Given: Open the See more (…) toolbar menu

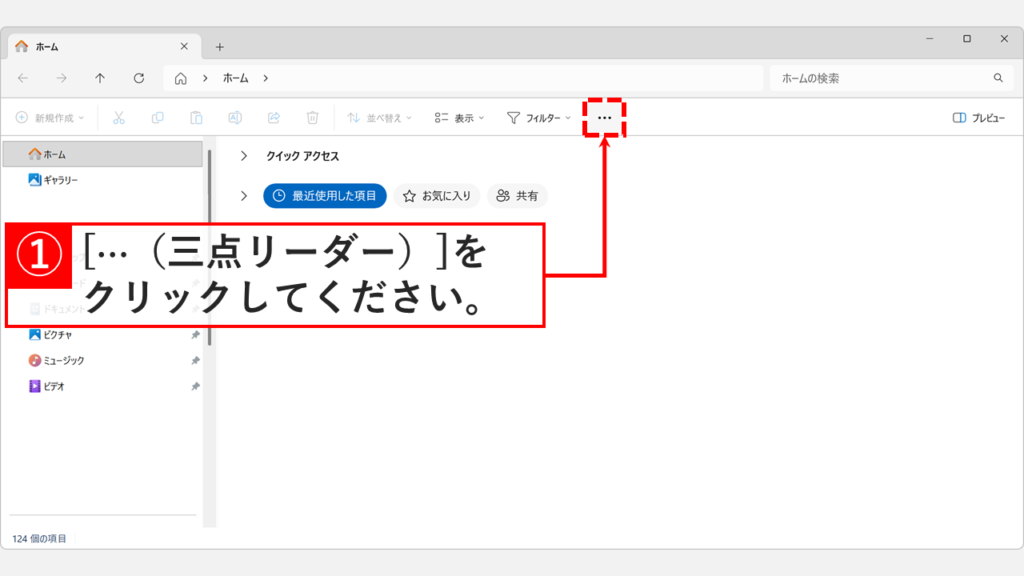Looking at the screenshot, I should click(x=605, y=117).
